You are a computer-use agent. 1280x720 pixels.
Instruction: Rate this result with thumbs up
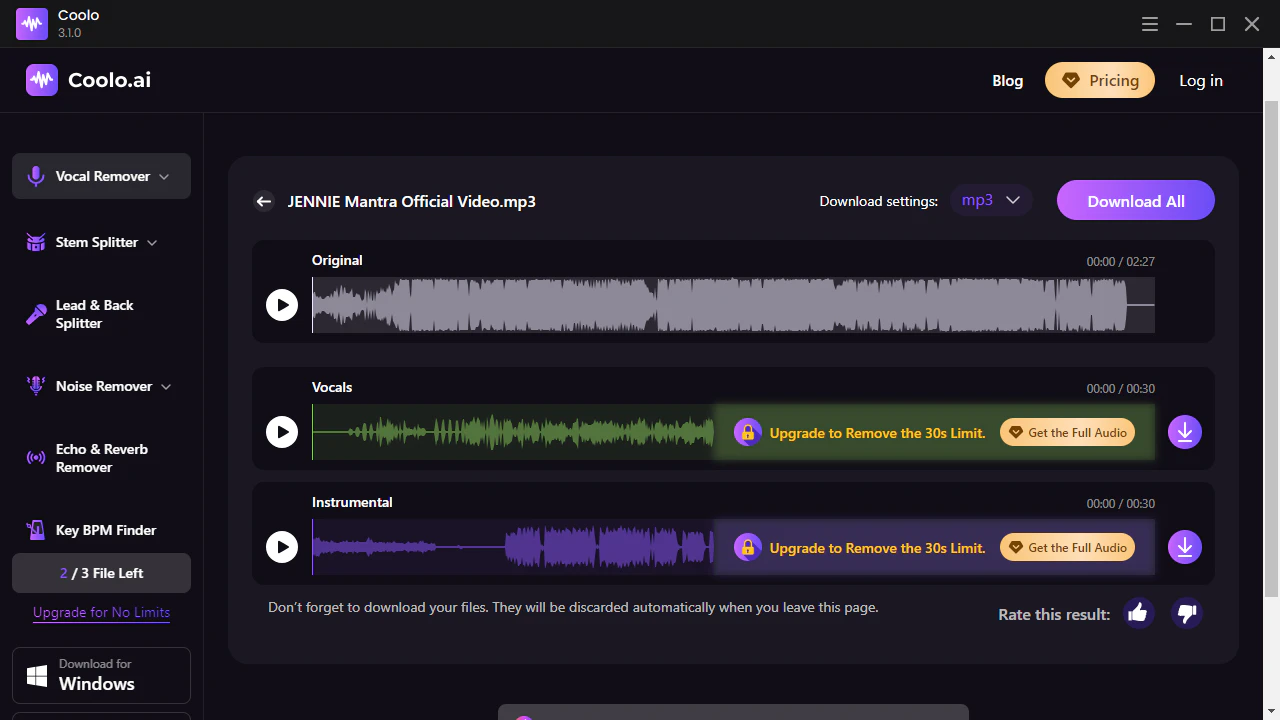click(1138, 612)
